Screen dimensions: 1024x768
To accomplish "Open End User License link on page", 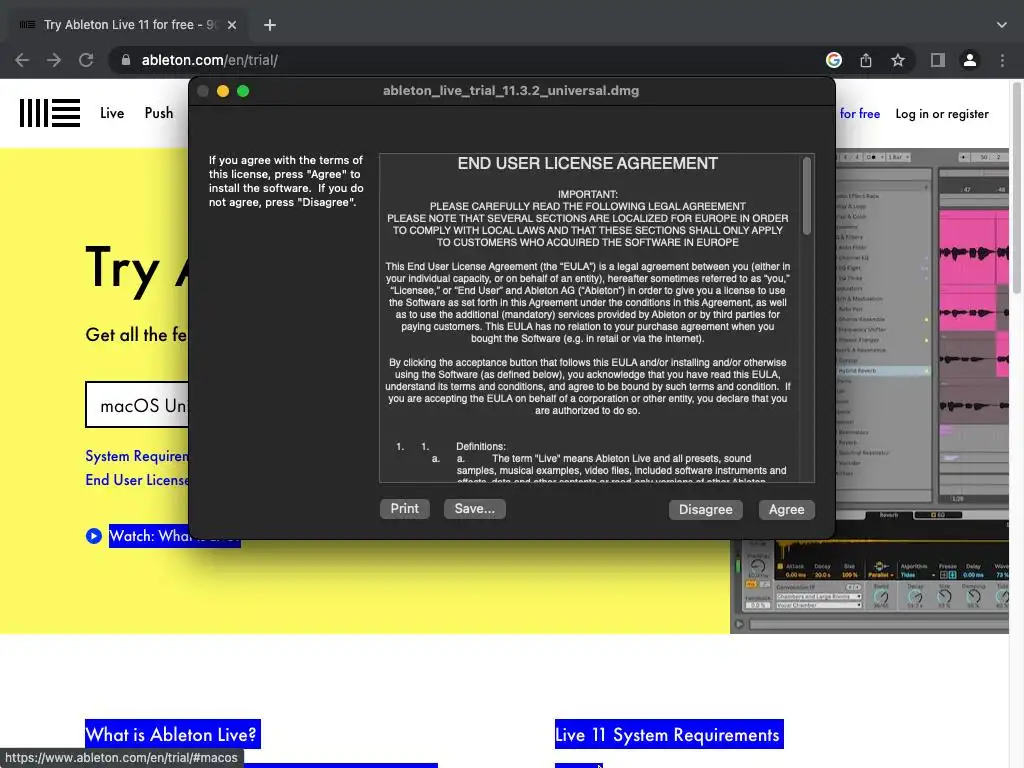I will [x=137, y=480].
